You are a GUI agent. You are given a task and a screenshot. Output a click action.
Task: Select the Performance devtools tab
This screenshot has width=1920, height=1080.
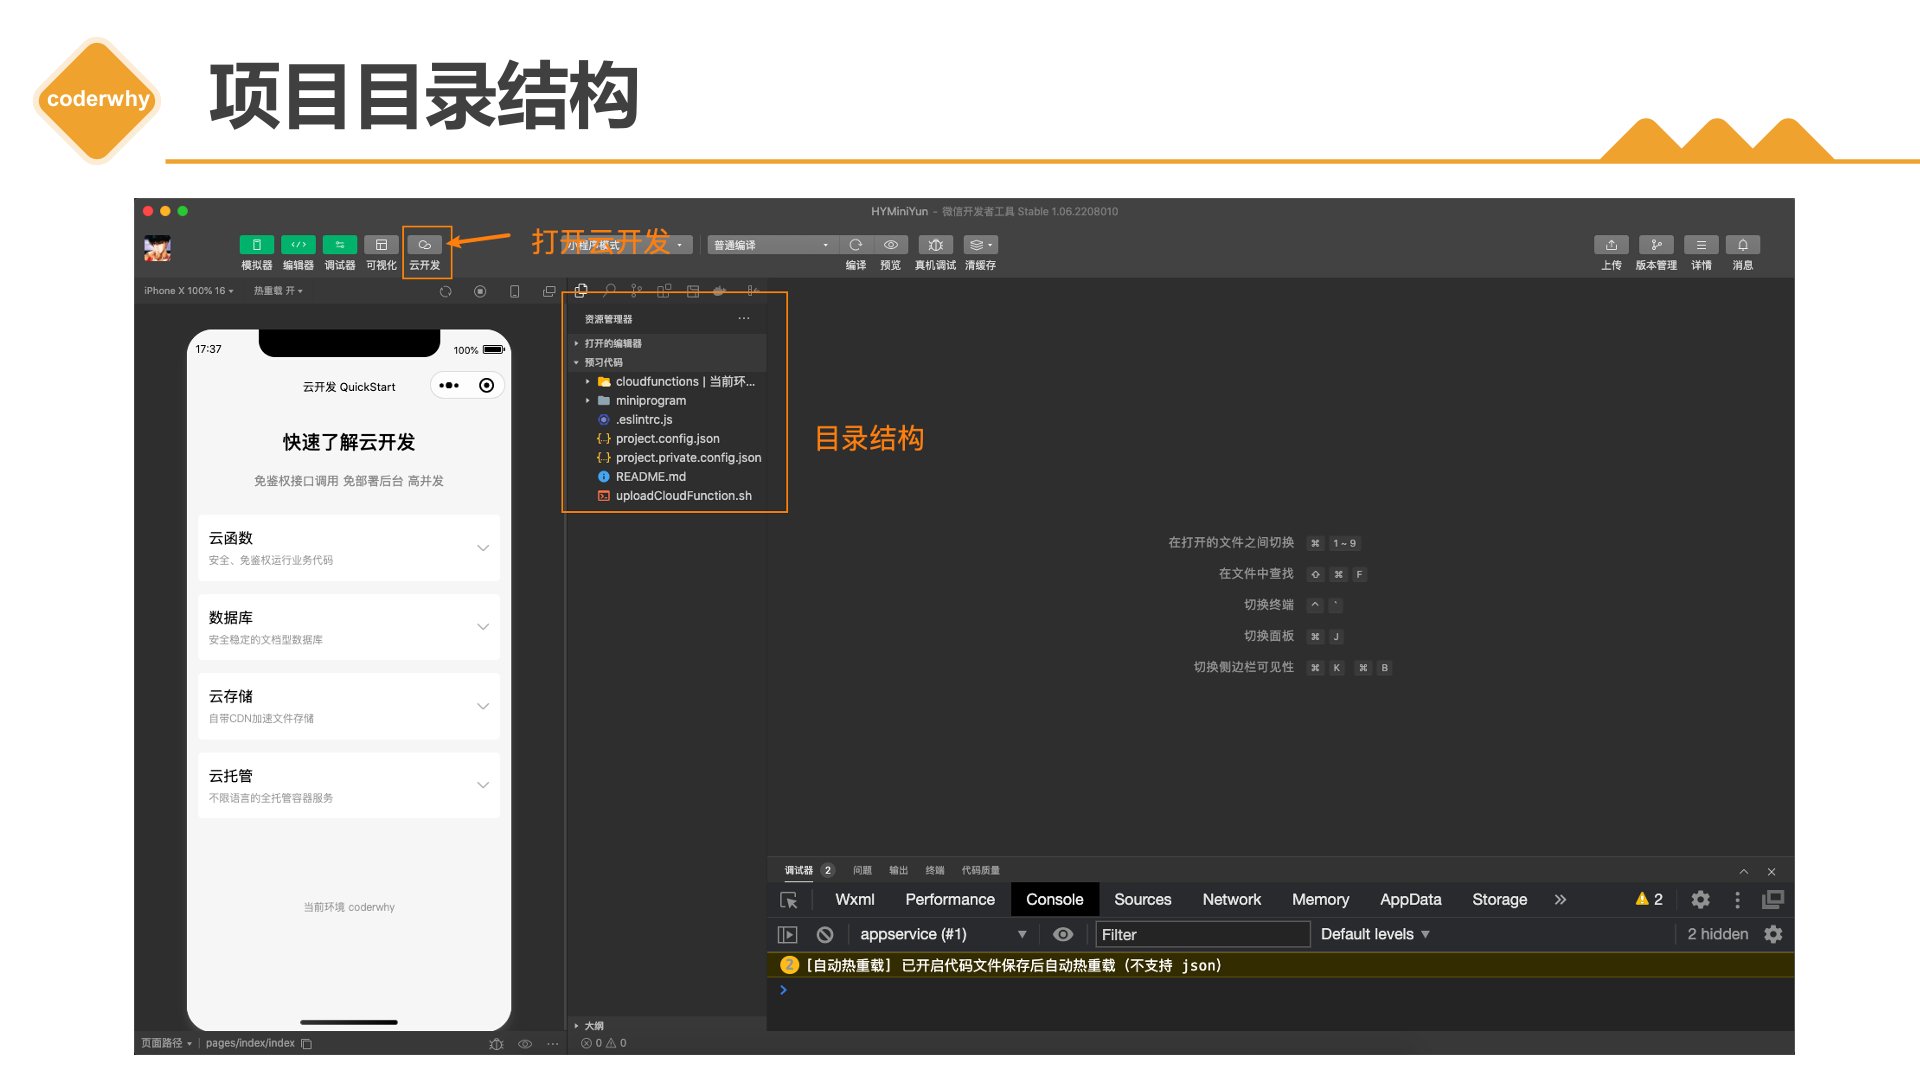950,899
